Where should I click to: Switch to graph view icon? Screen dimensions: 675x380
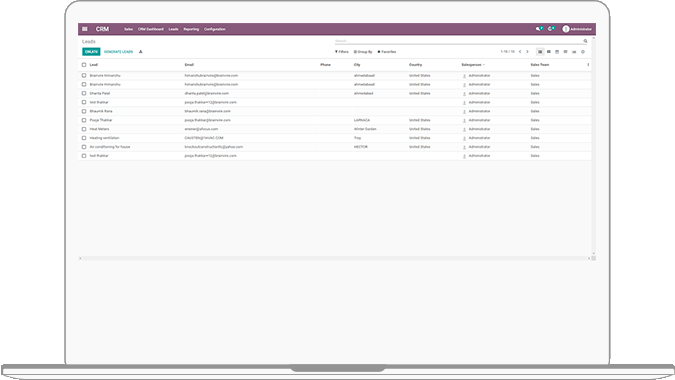[574, 52]
